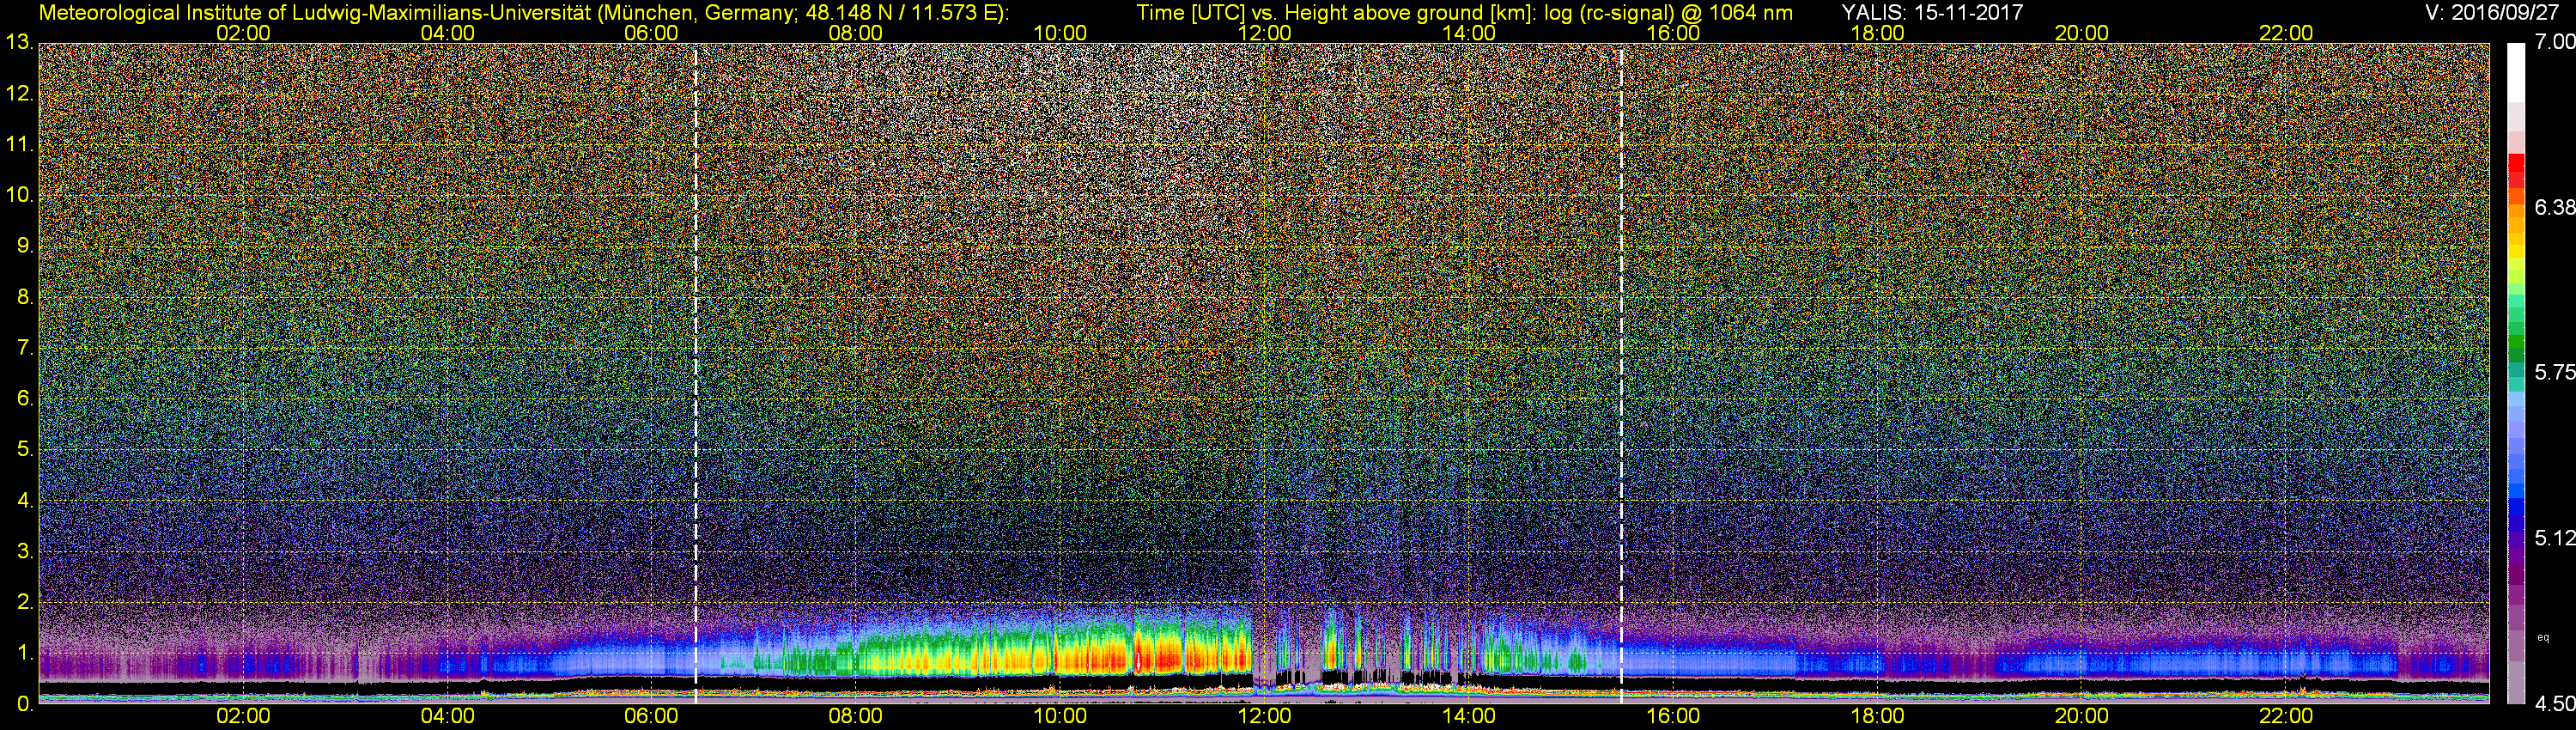The width and height of the screenshot is (2576, 730).
Task: Click the white dashed marker line before 16:00
Action: tap(1621, 375)
